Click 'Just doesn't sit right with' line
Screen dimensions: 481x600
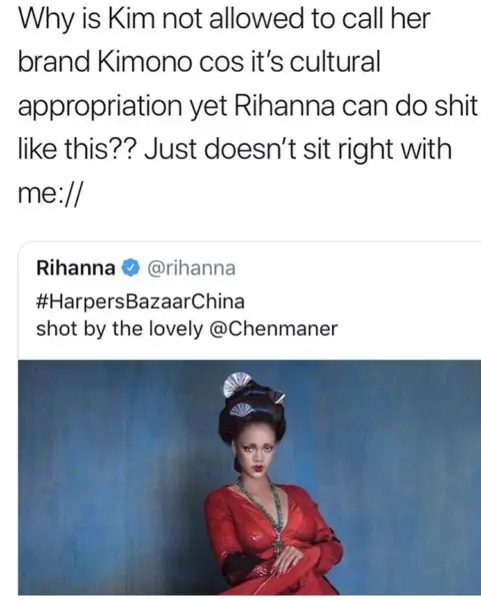click(298, 149)
